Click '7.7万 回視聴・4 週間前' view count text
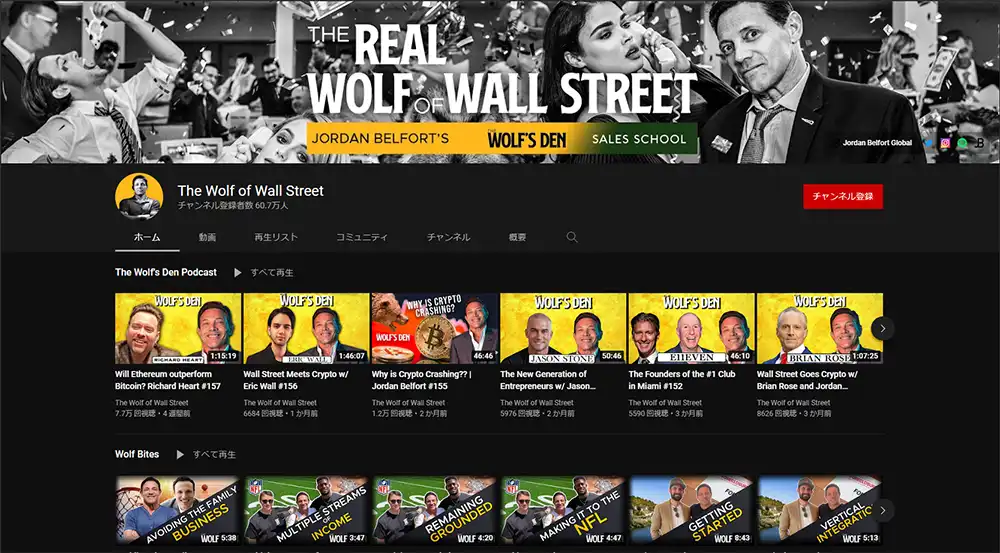 (x=152, y=413)
